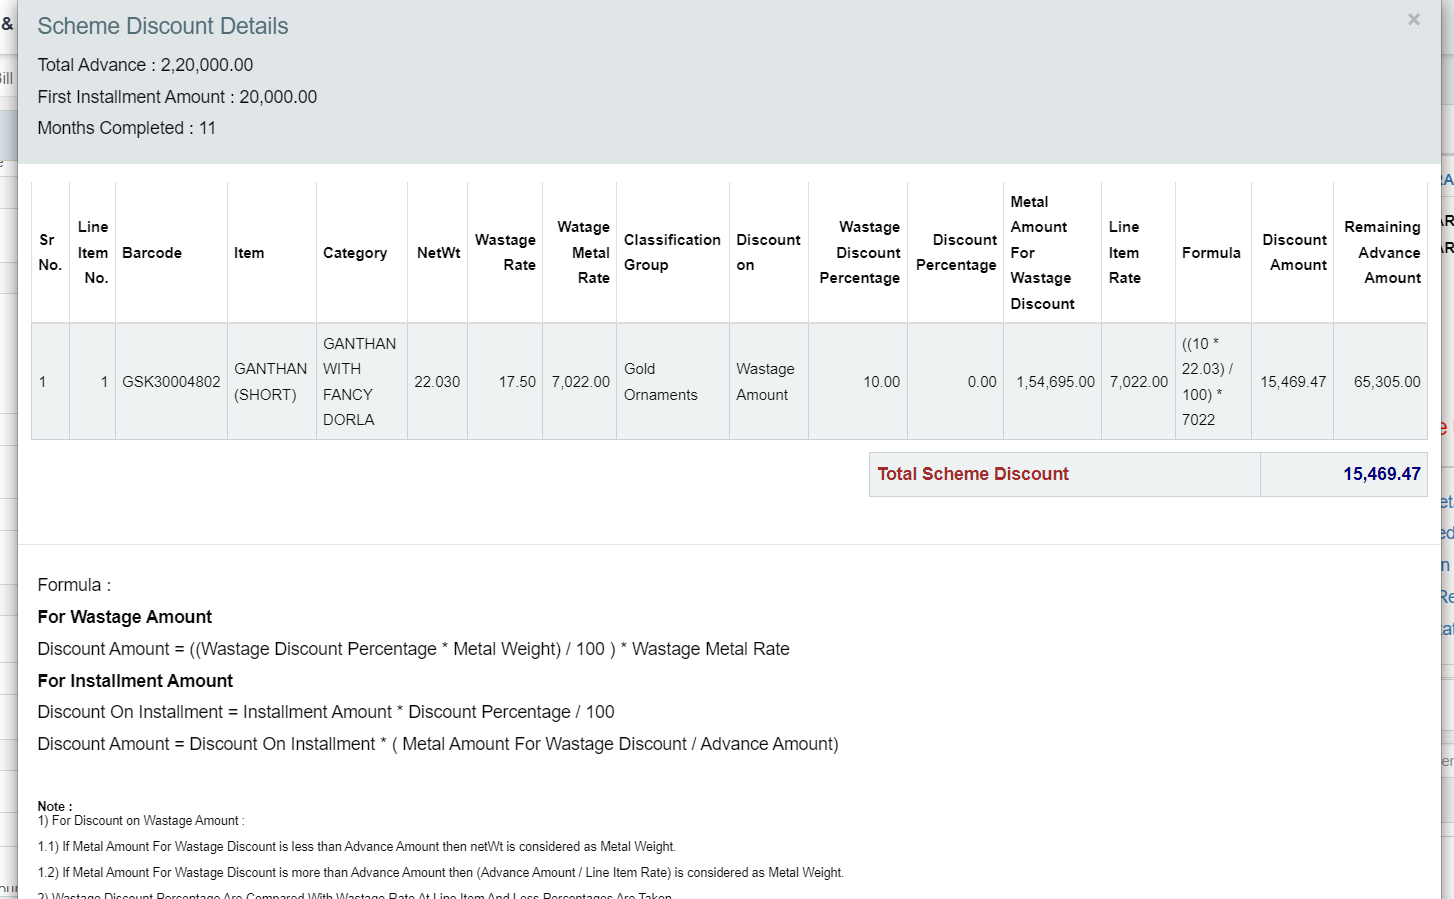This screenshot has width=1454, height=899.
Task: Click the Wastage Rate column header
Action: 505,253
